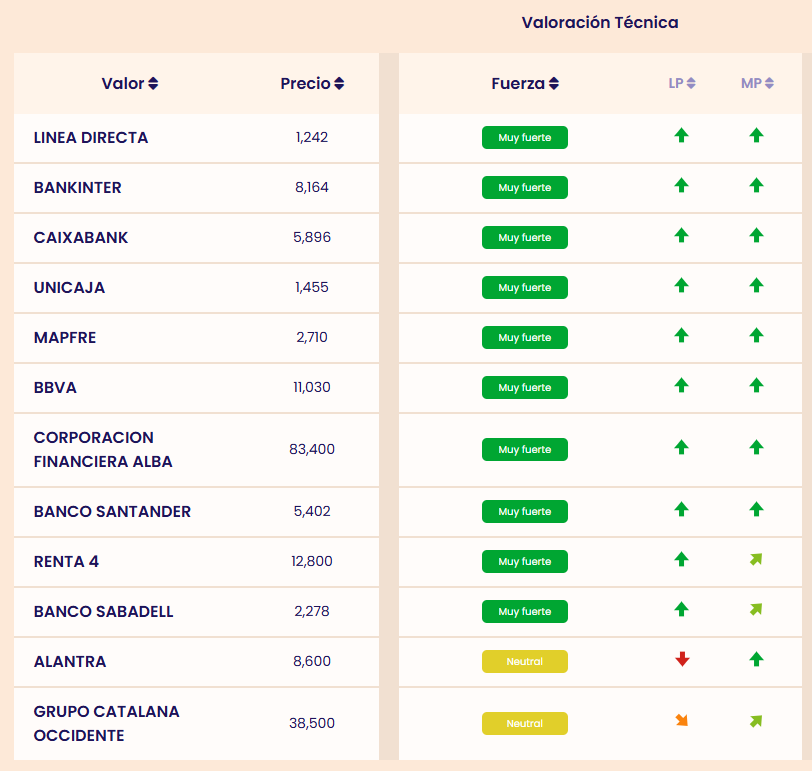The width and height of the screenshot is (812, 771).
Task: Click MAPFRE price 2,710
Action: [x=312, y=338]
